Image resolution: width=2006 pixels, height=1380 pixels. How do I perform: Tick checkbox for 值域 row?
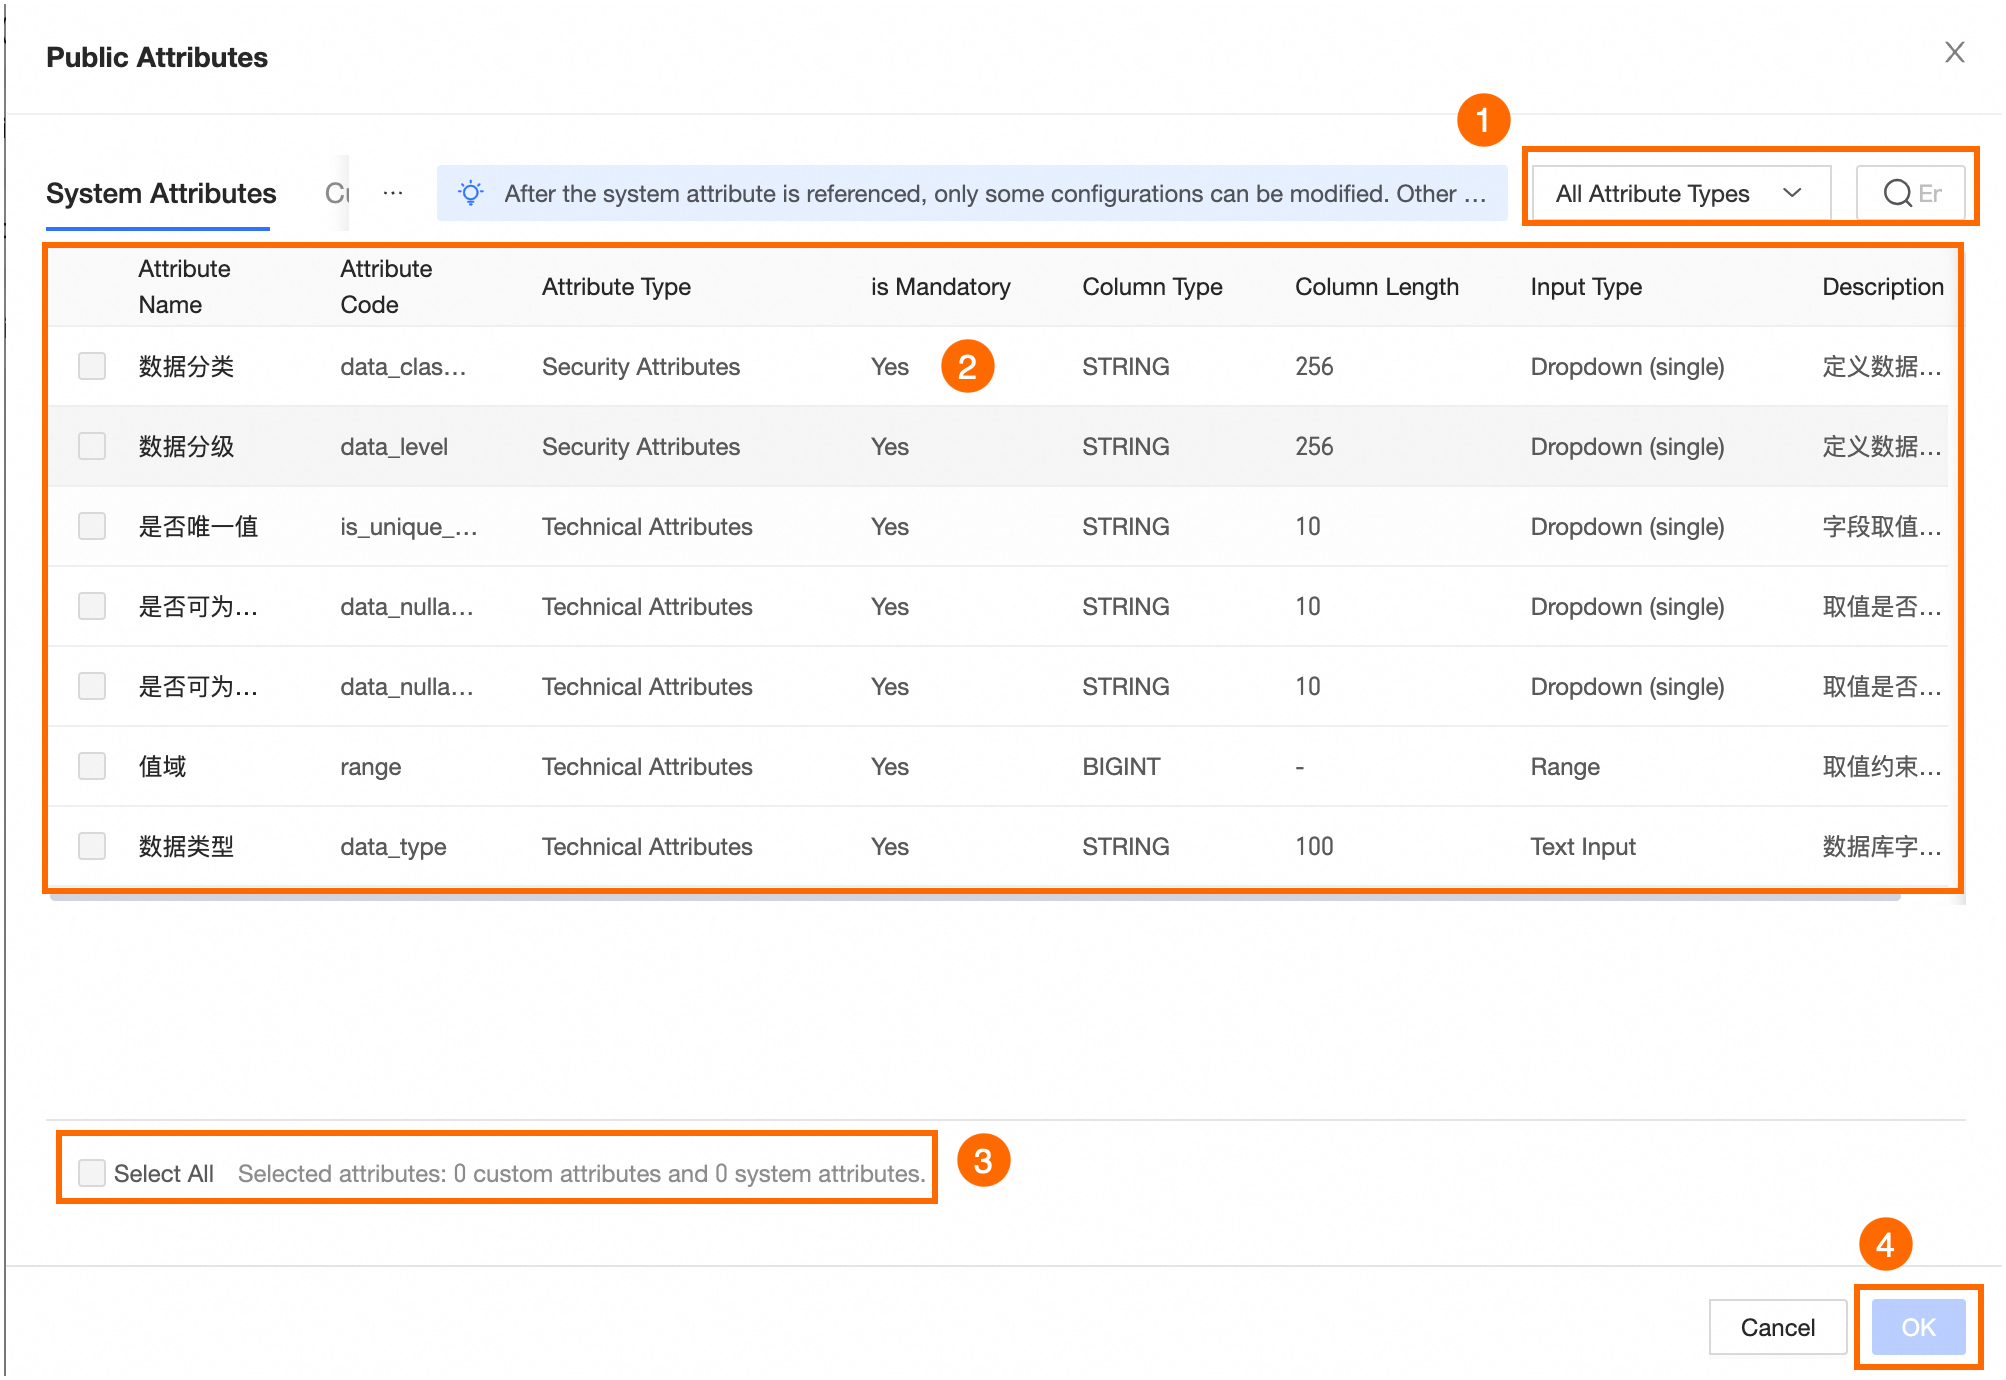click(x=92, y=766)
